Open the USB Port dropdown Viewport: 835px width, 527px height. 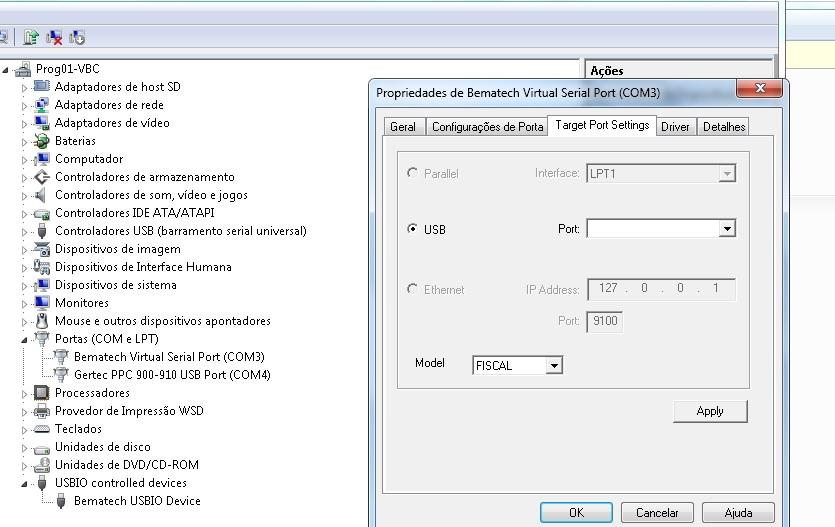pos(727,228)
